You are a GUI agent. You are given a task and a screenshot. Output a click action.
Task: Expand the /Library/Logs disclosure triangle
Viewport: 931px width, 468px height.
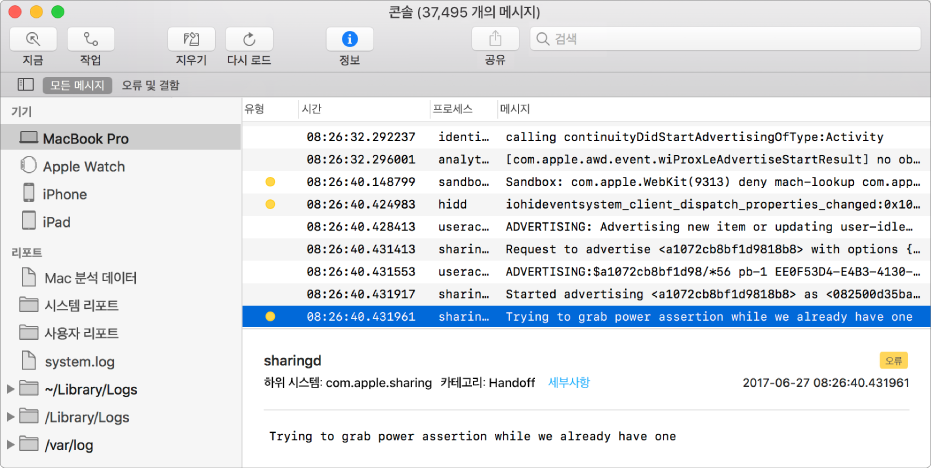(10, 417)
